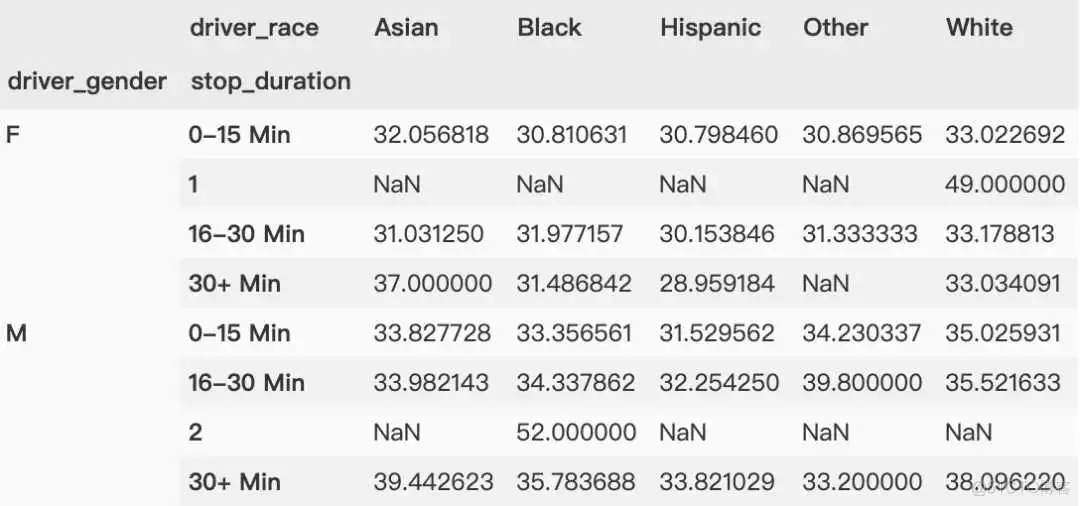Click the Other column header

[x=836, y=27]
